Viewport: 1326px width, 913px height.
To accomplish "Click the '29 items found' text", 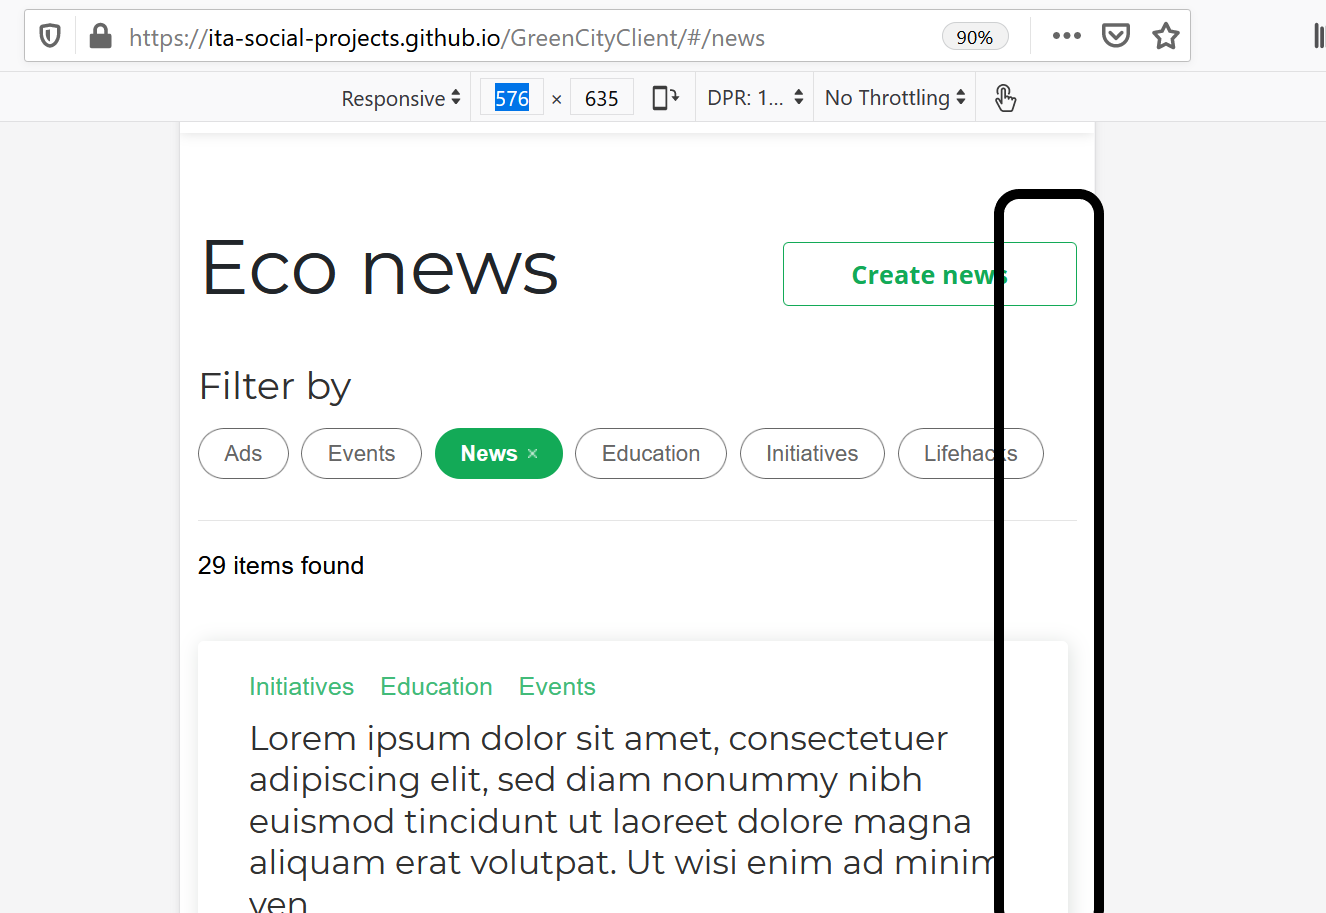I will tap(281, 566).
